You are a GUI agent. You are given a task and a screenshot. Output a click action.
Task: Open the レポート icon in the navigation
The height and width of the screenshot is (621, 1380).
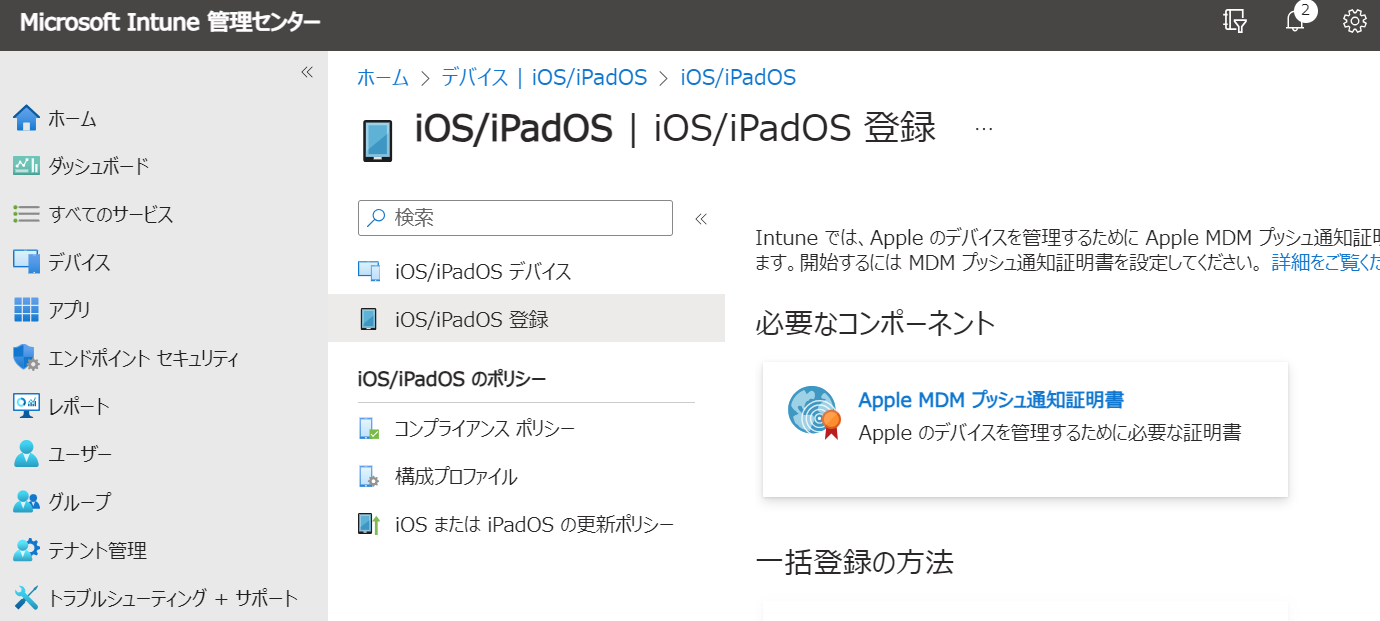[28, 406]
